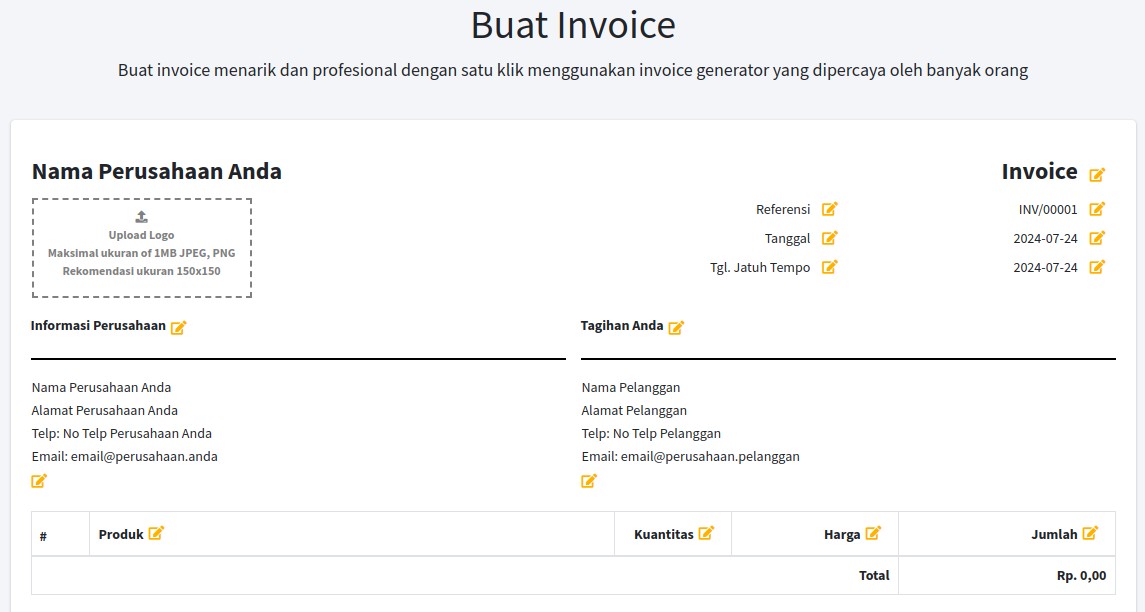Click Telp: No Telp Pelanggan line
Viewport: 1145px width, 612px height.
coord(651,434)
